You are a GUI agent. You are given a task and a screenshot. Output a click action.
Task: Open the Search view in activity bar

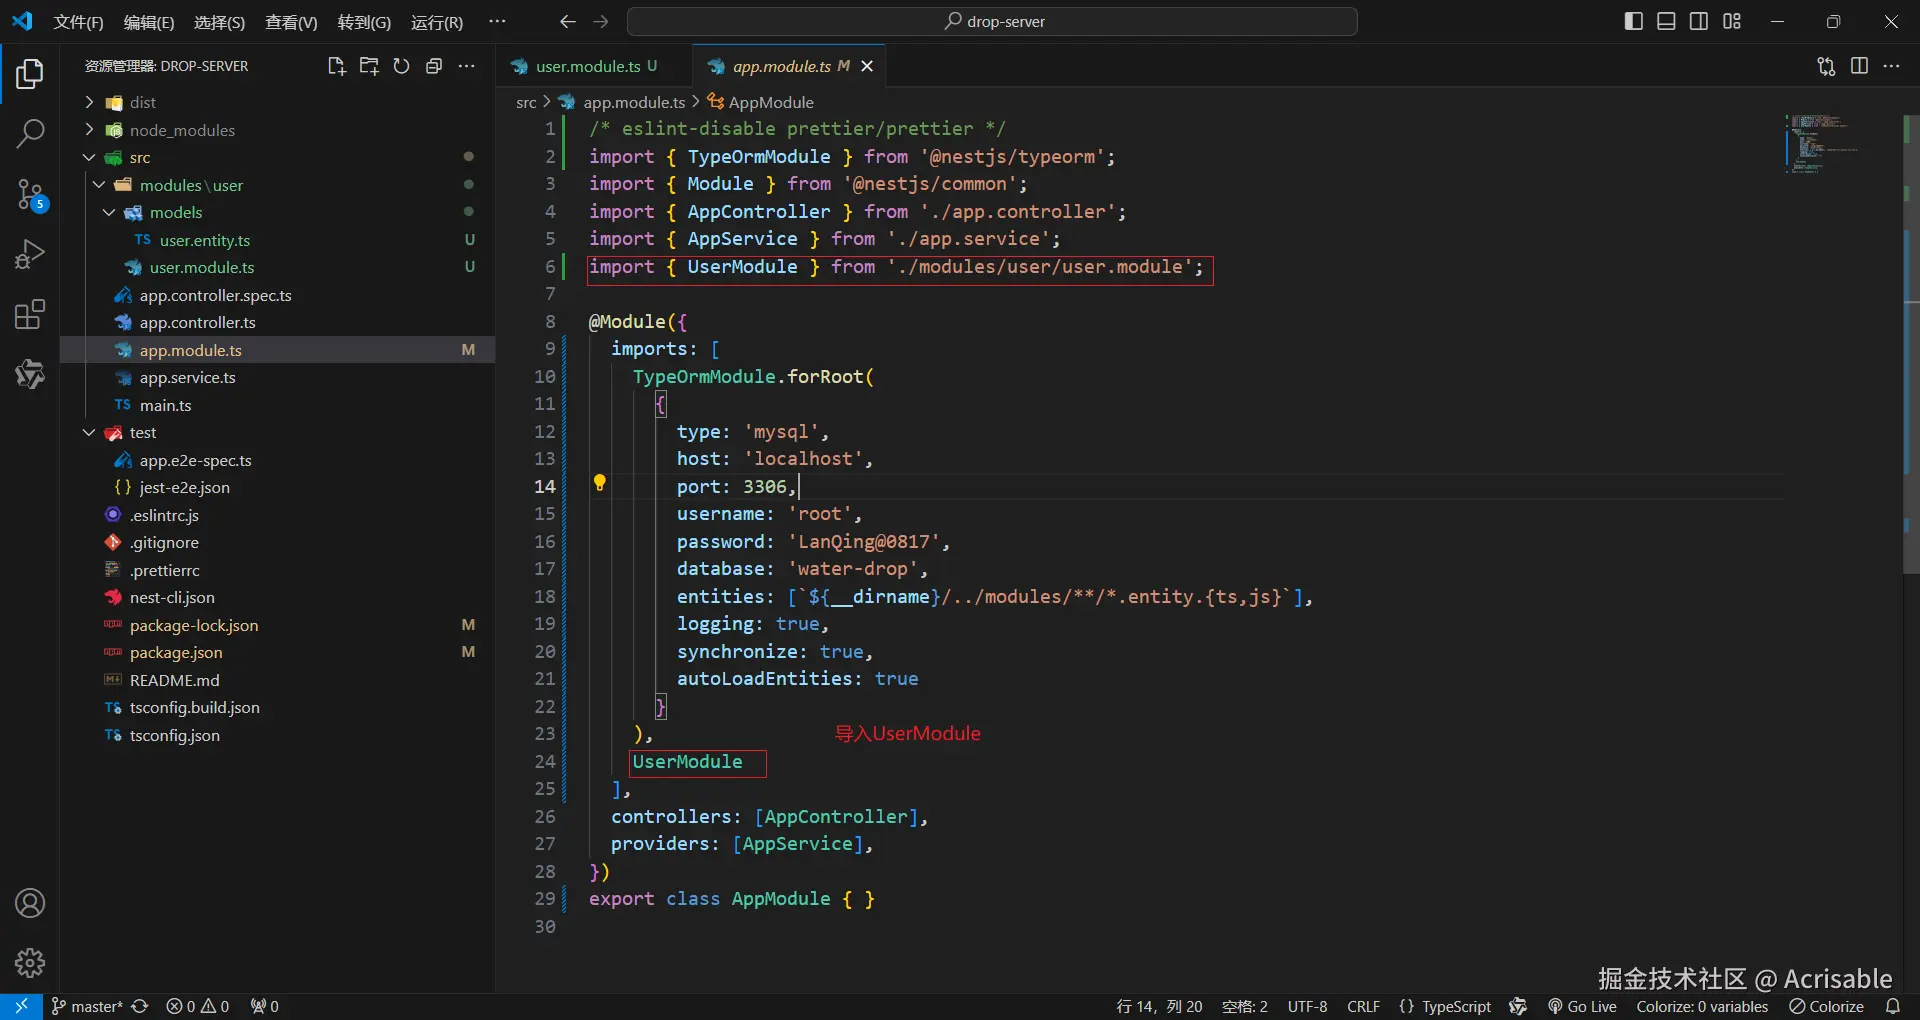pyautogui.click(x=30, y=133)
